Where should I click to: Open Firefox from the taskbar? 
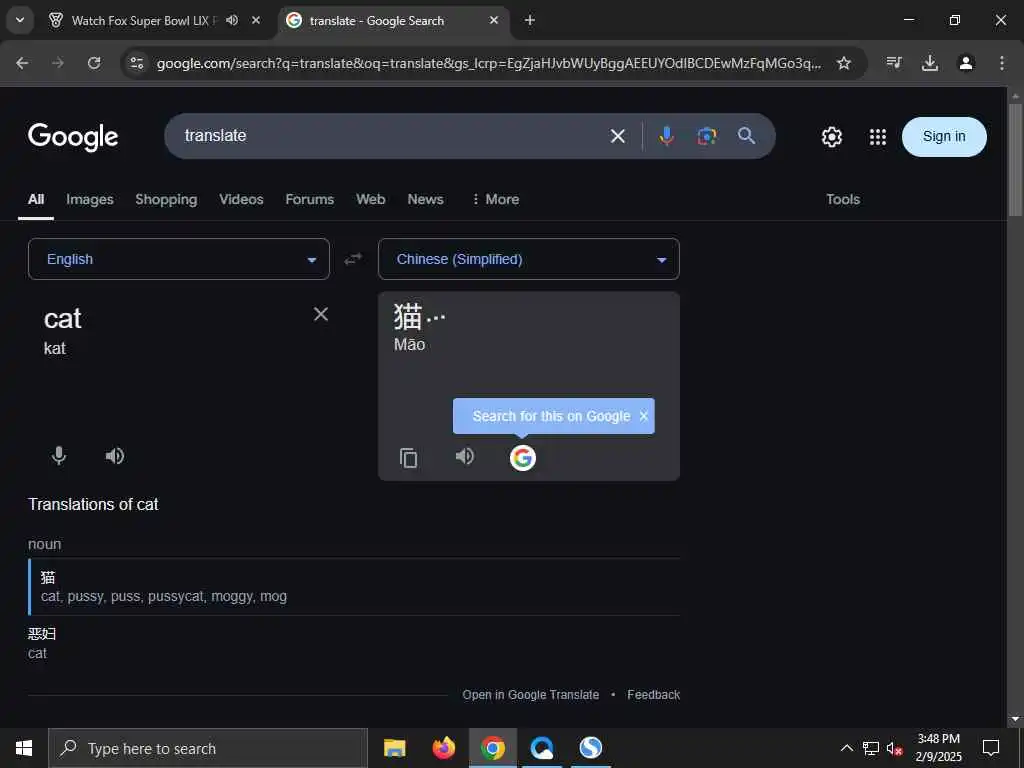click(x=443, y=748)
